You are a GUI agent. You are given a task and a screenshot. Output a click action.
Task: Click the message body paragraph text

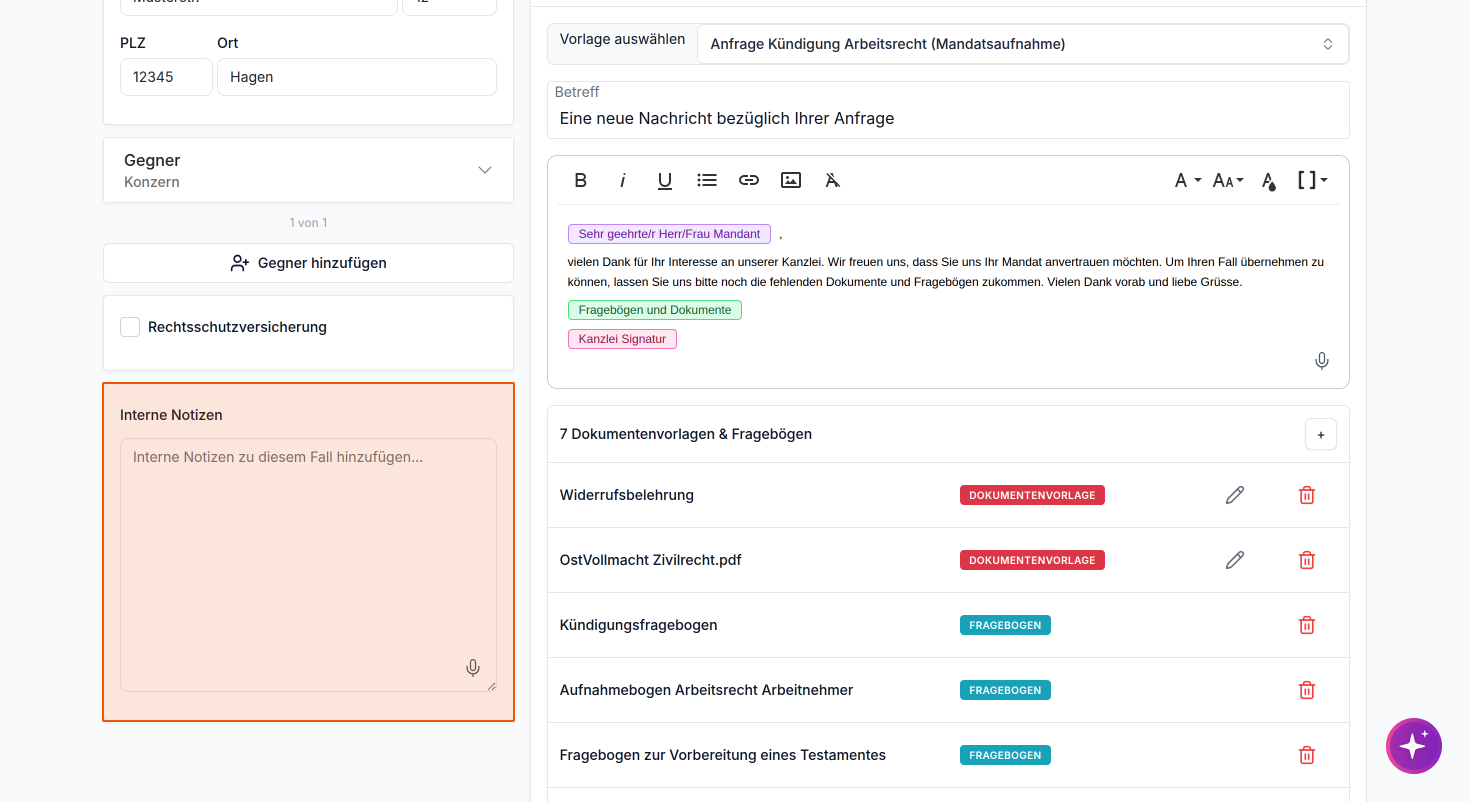(946, 272)
